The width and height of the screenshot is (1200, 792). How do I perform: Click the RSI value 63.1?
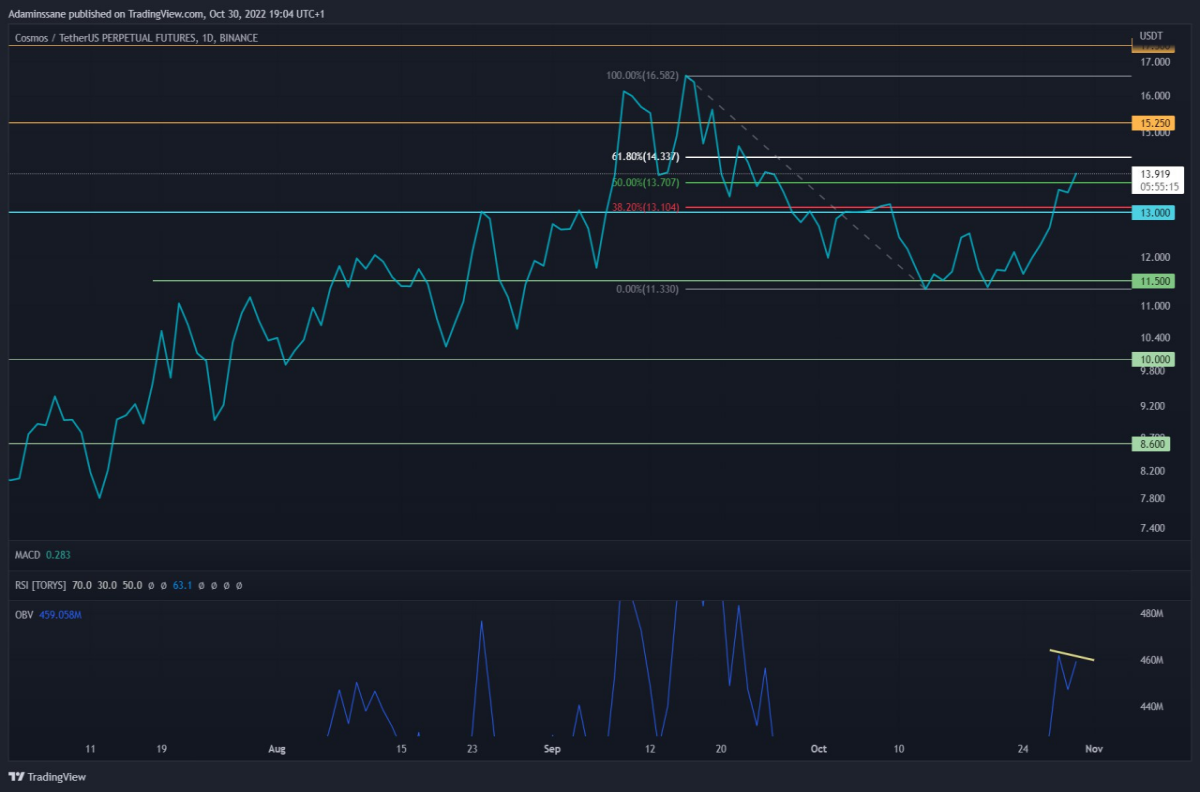181,585
